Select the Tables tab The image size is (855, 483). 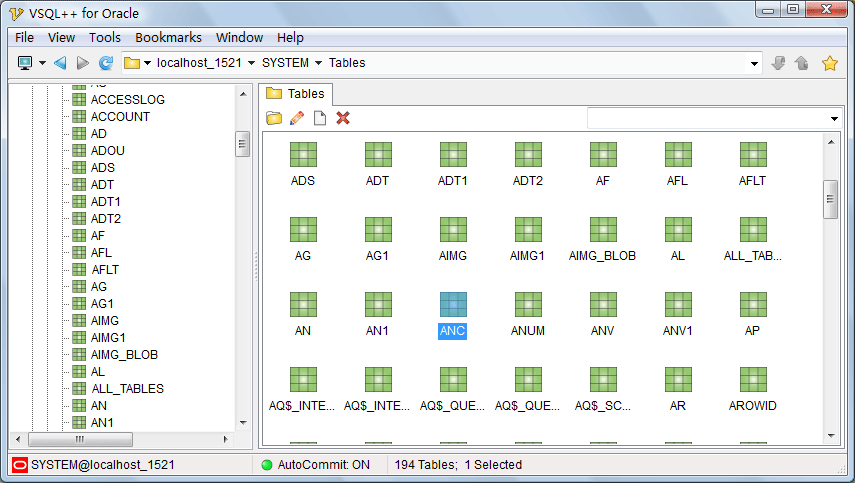click(296, 94)
